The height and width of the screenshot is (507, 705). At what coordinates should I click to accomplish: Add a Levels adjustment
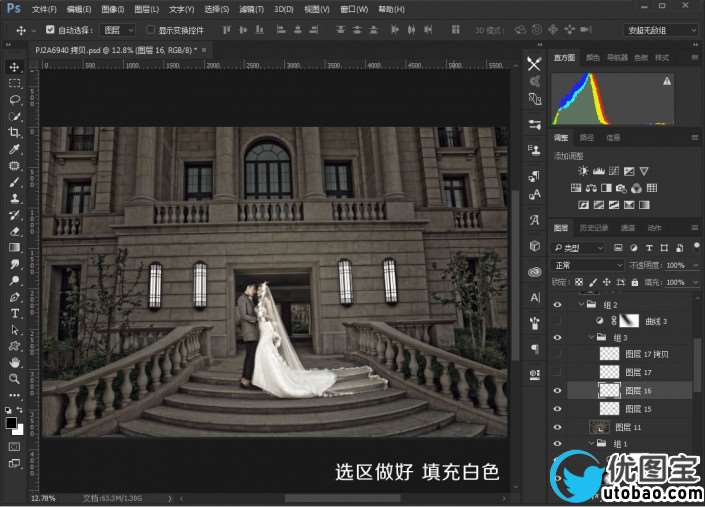tap(598, 171)
